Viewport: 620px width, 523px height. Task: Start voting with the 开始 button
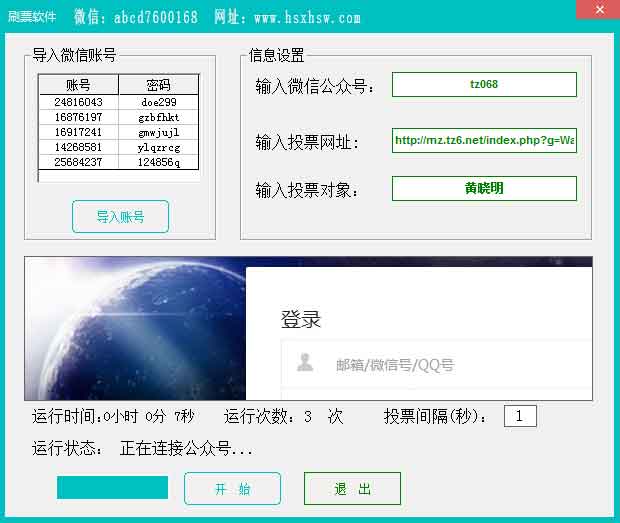(x=232, y=489)
